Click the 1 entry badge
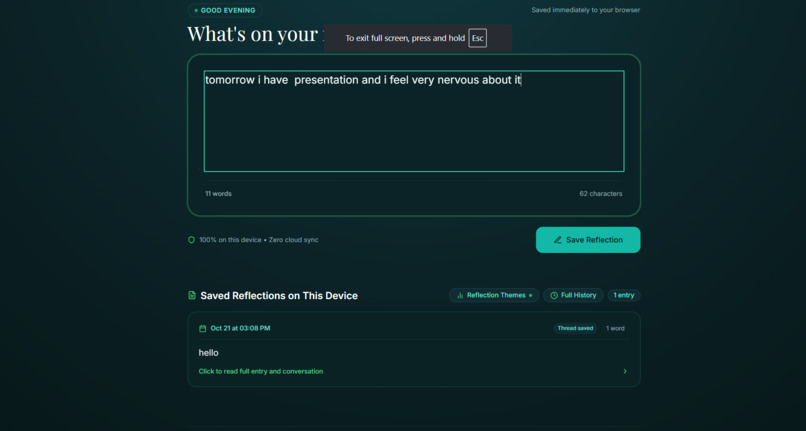Viewport: 806px width, 431px height. 624,295
